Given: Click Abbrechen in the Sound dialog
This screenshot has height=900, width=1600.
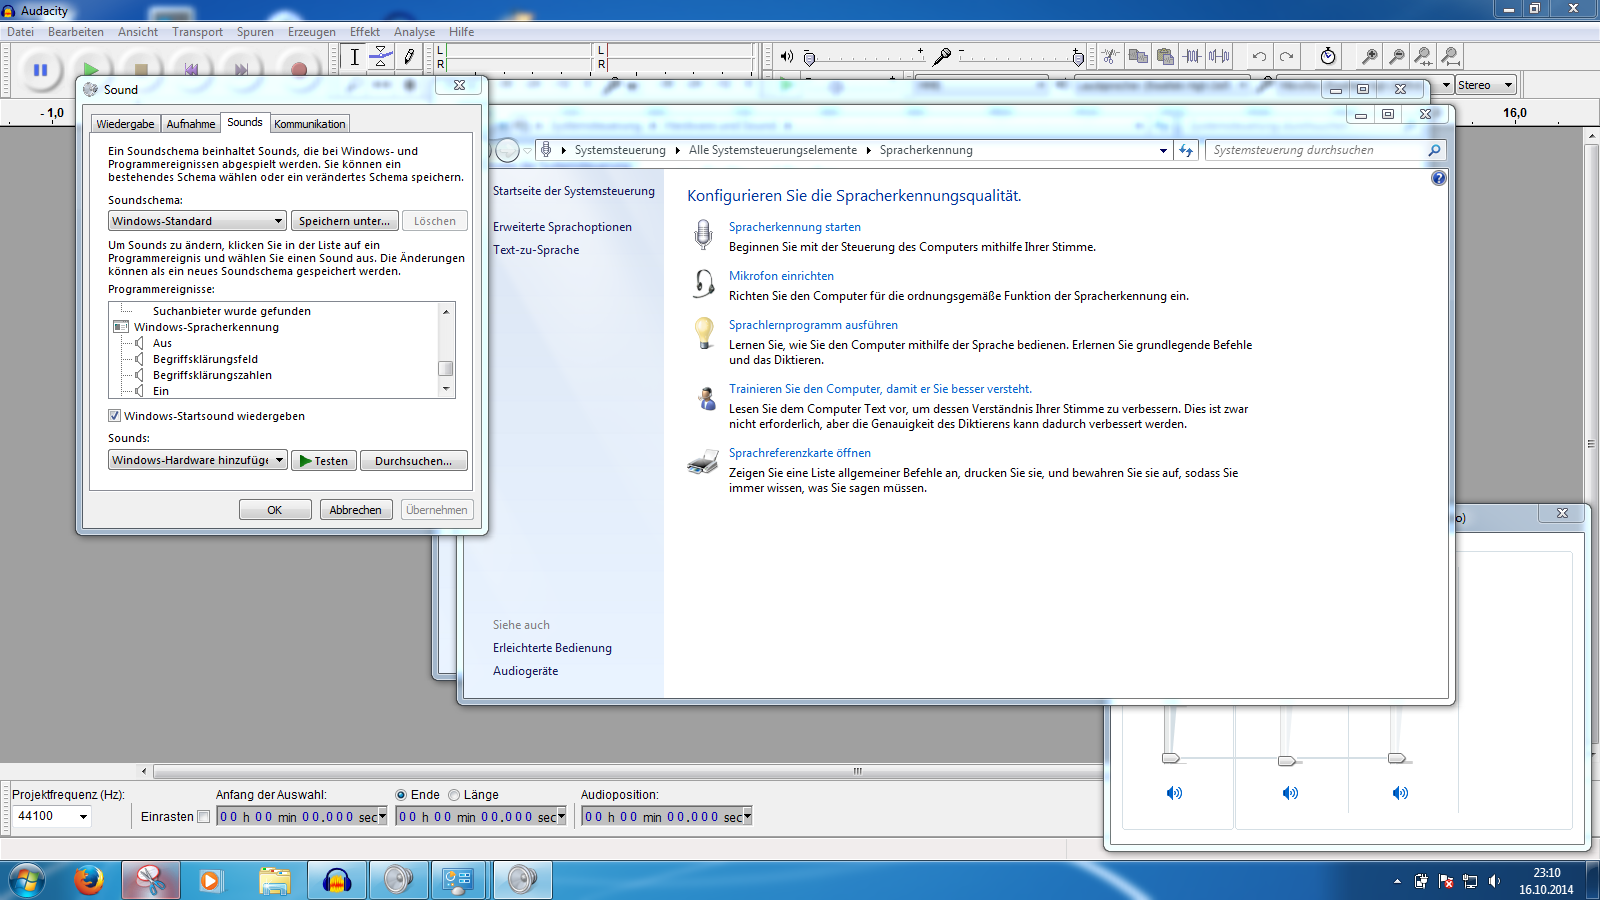Looking at the screenshot, I should click(356, 510).
